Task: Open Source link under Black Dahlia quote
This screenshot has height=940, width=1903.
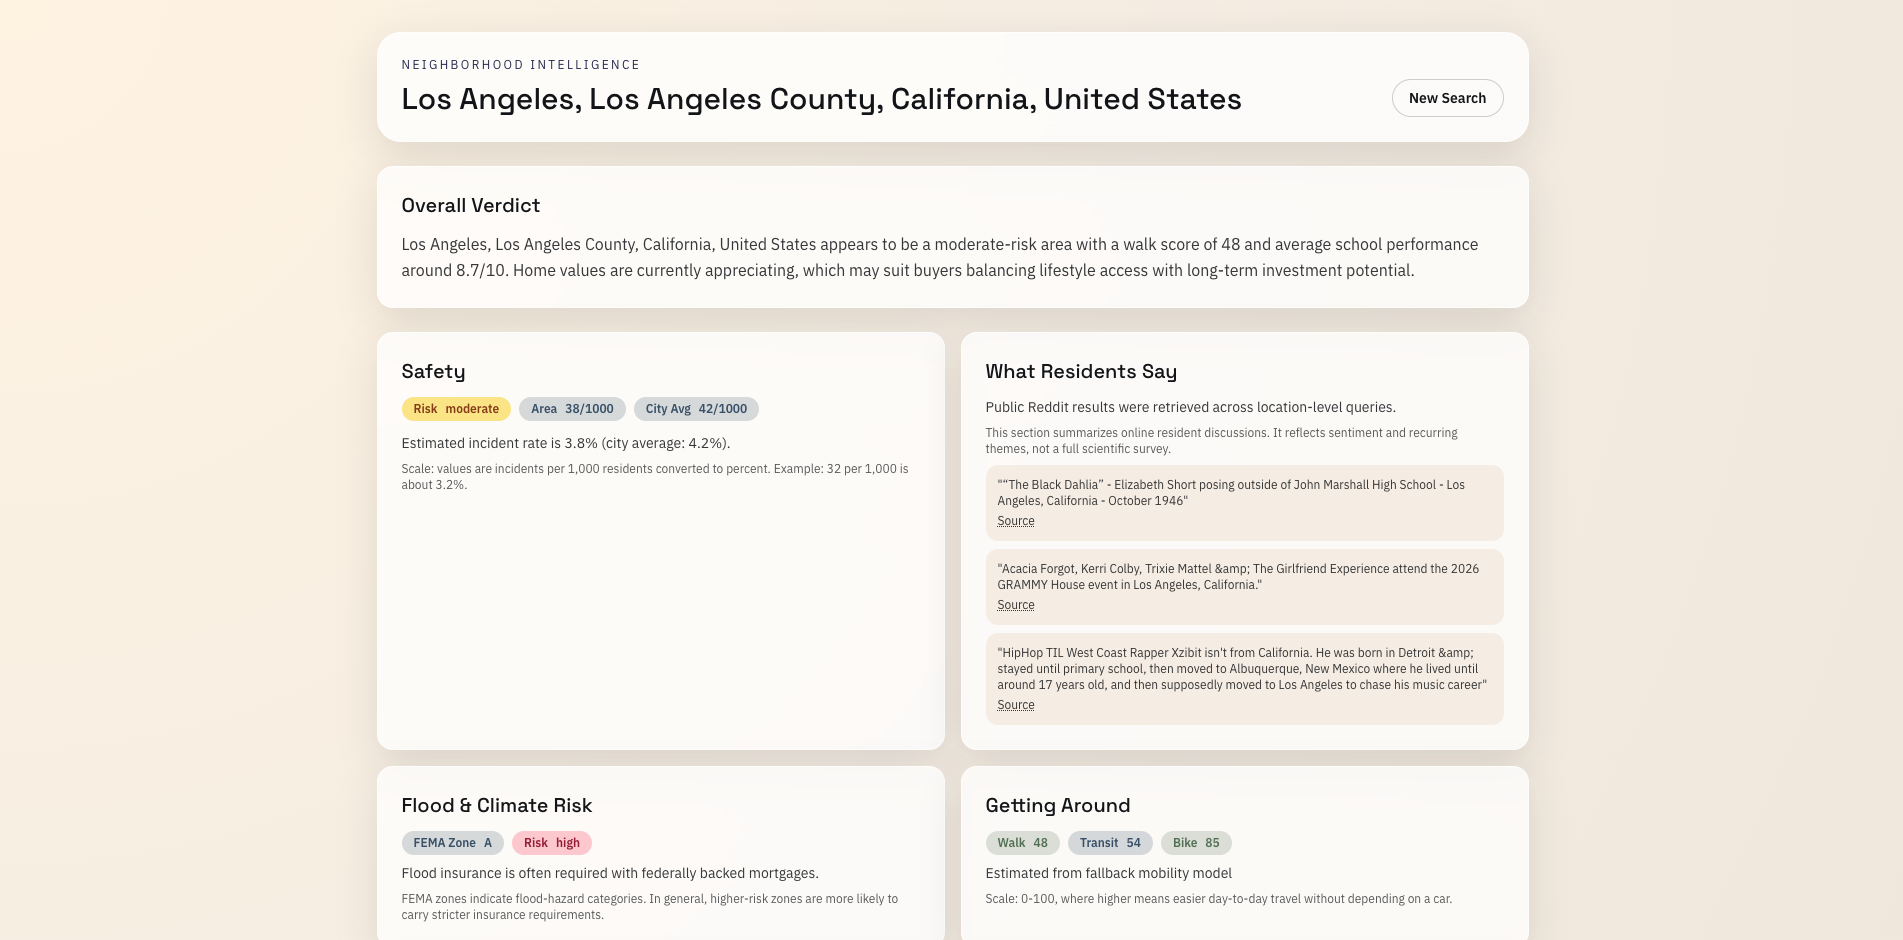Action: [1016, 521]
